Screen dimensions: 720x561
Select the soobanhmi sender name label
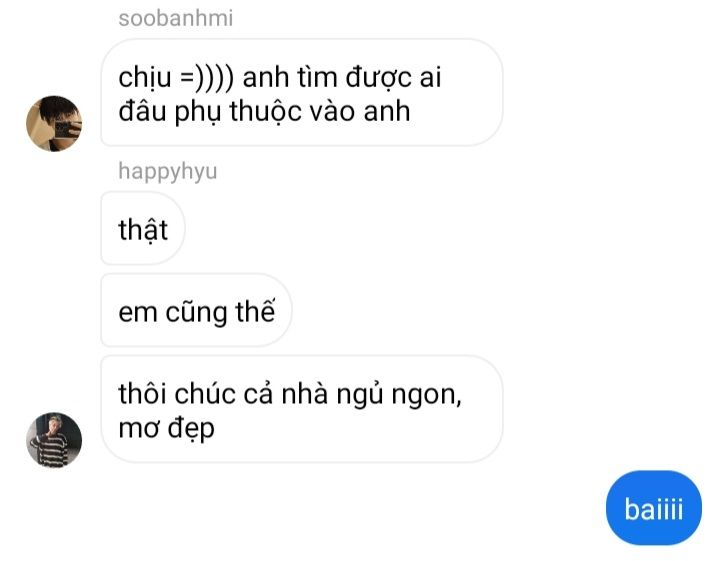[x=176, y=19]
